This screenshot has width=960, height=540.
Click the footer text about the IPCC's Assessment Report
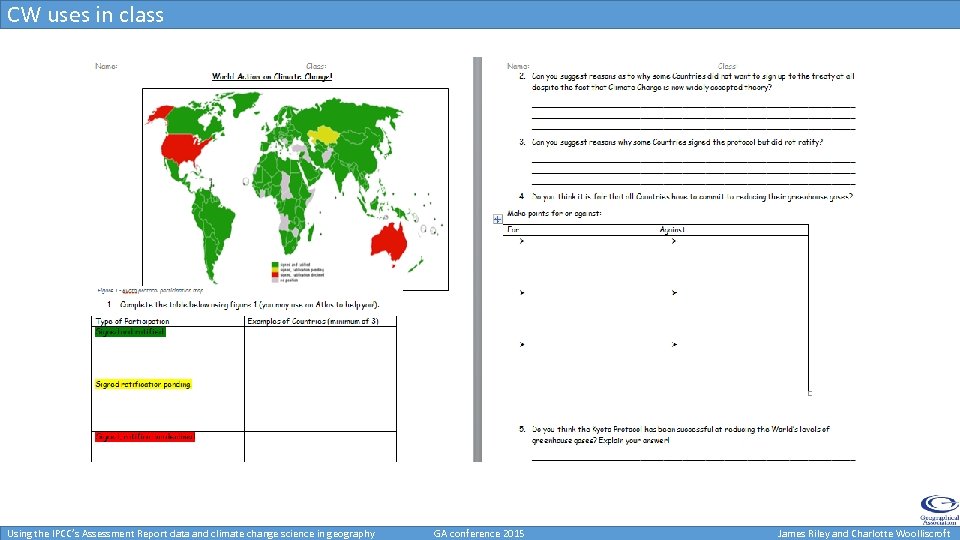[191, 533]
